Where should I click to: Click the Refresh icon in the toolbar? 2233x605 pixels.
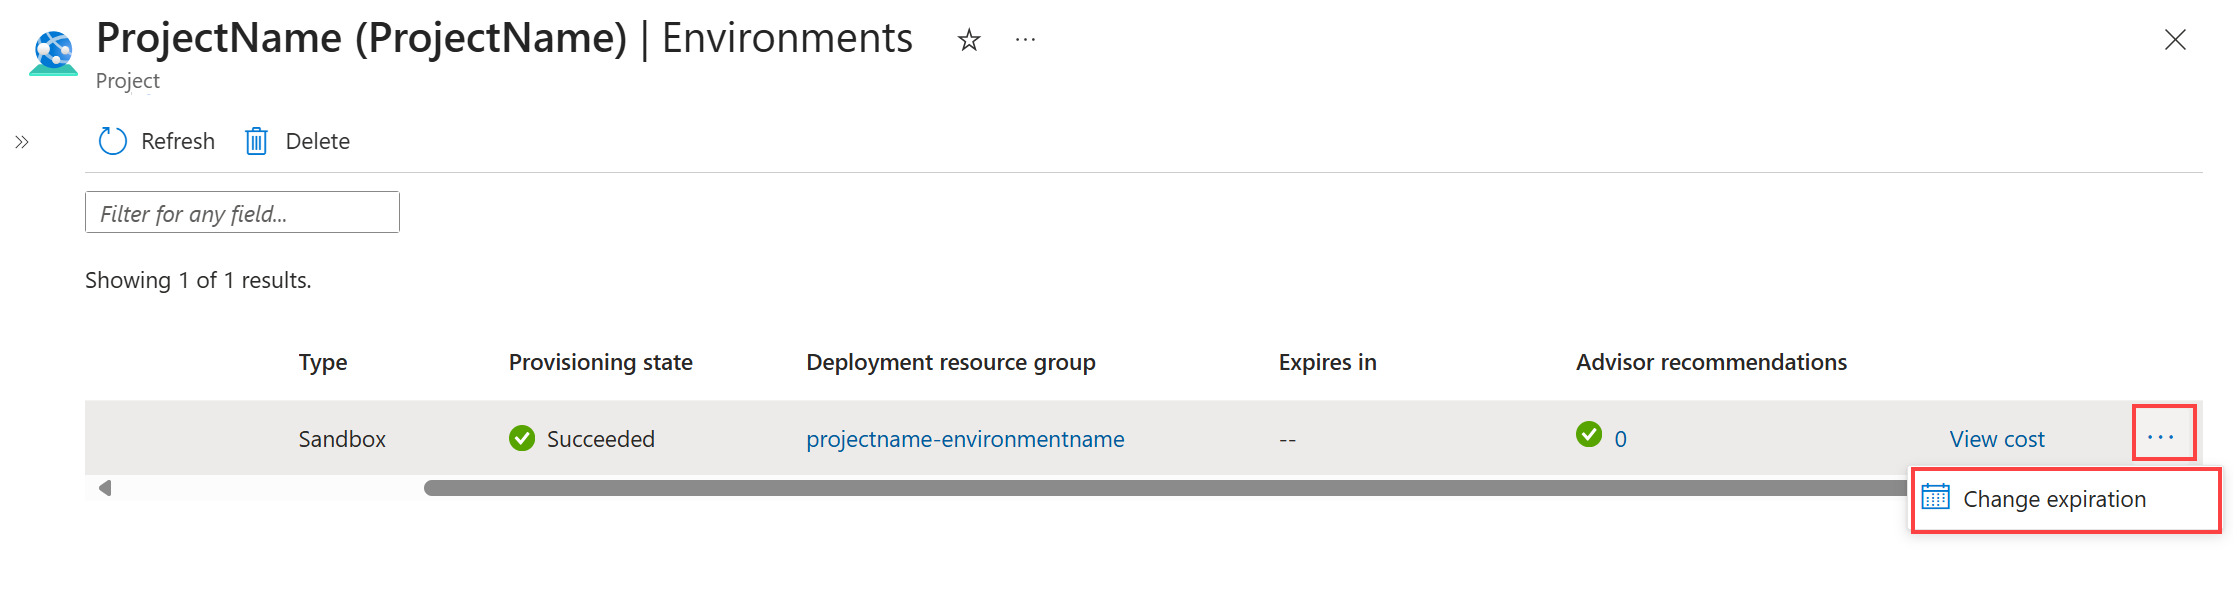point(113,141)
